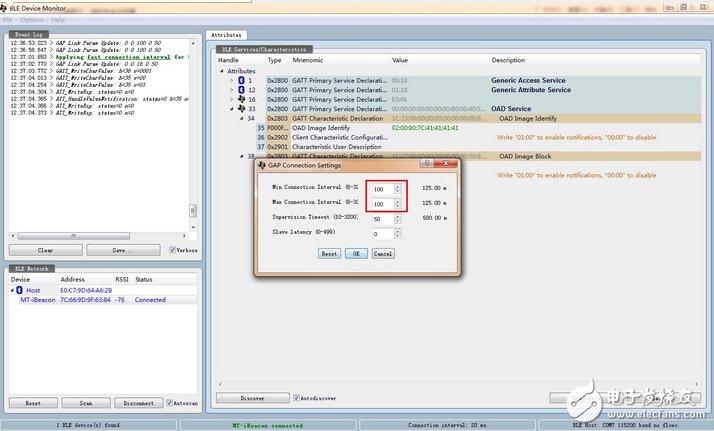Click the GAP Connection Settings dialog title icon

[x=262, y=164]
